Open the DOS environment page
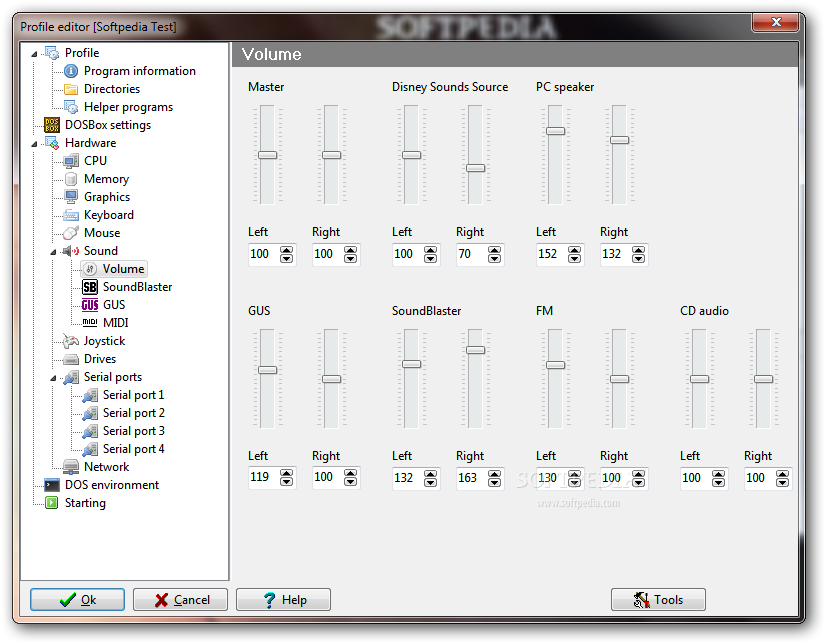Image resolution: width=826 pixels, height=644 pixels. tap(112, 485)
